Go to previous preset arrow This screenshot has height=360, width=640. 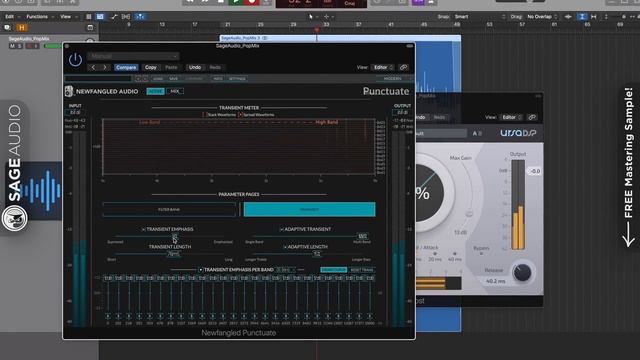pyautogui.click(x=93, y=67)
